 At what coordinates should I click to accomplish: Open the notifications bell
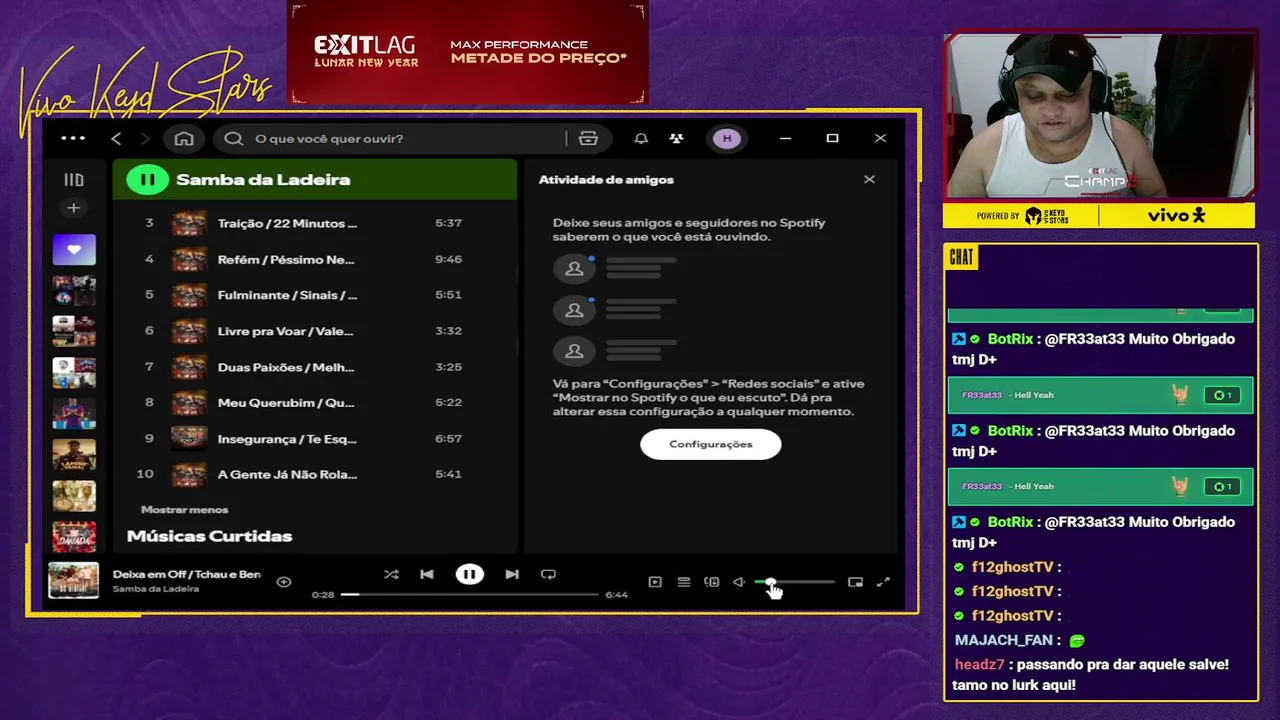point(641,139)
